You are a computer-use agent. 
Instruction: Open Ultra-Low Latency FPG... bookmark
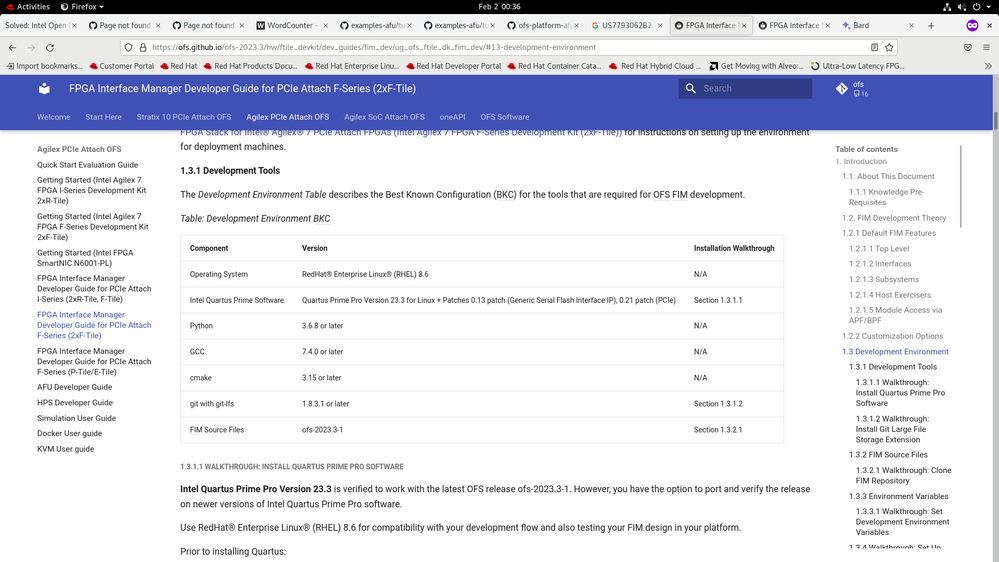coord(858,66)
